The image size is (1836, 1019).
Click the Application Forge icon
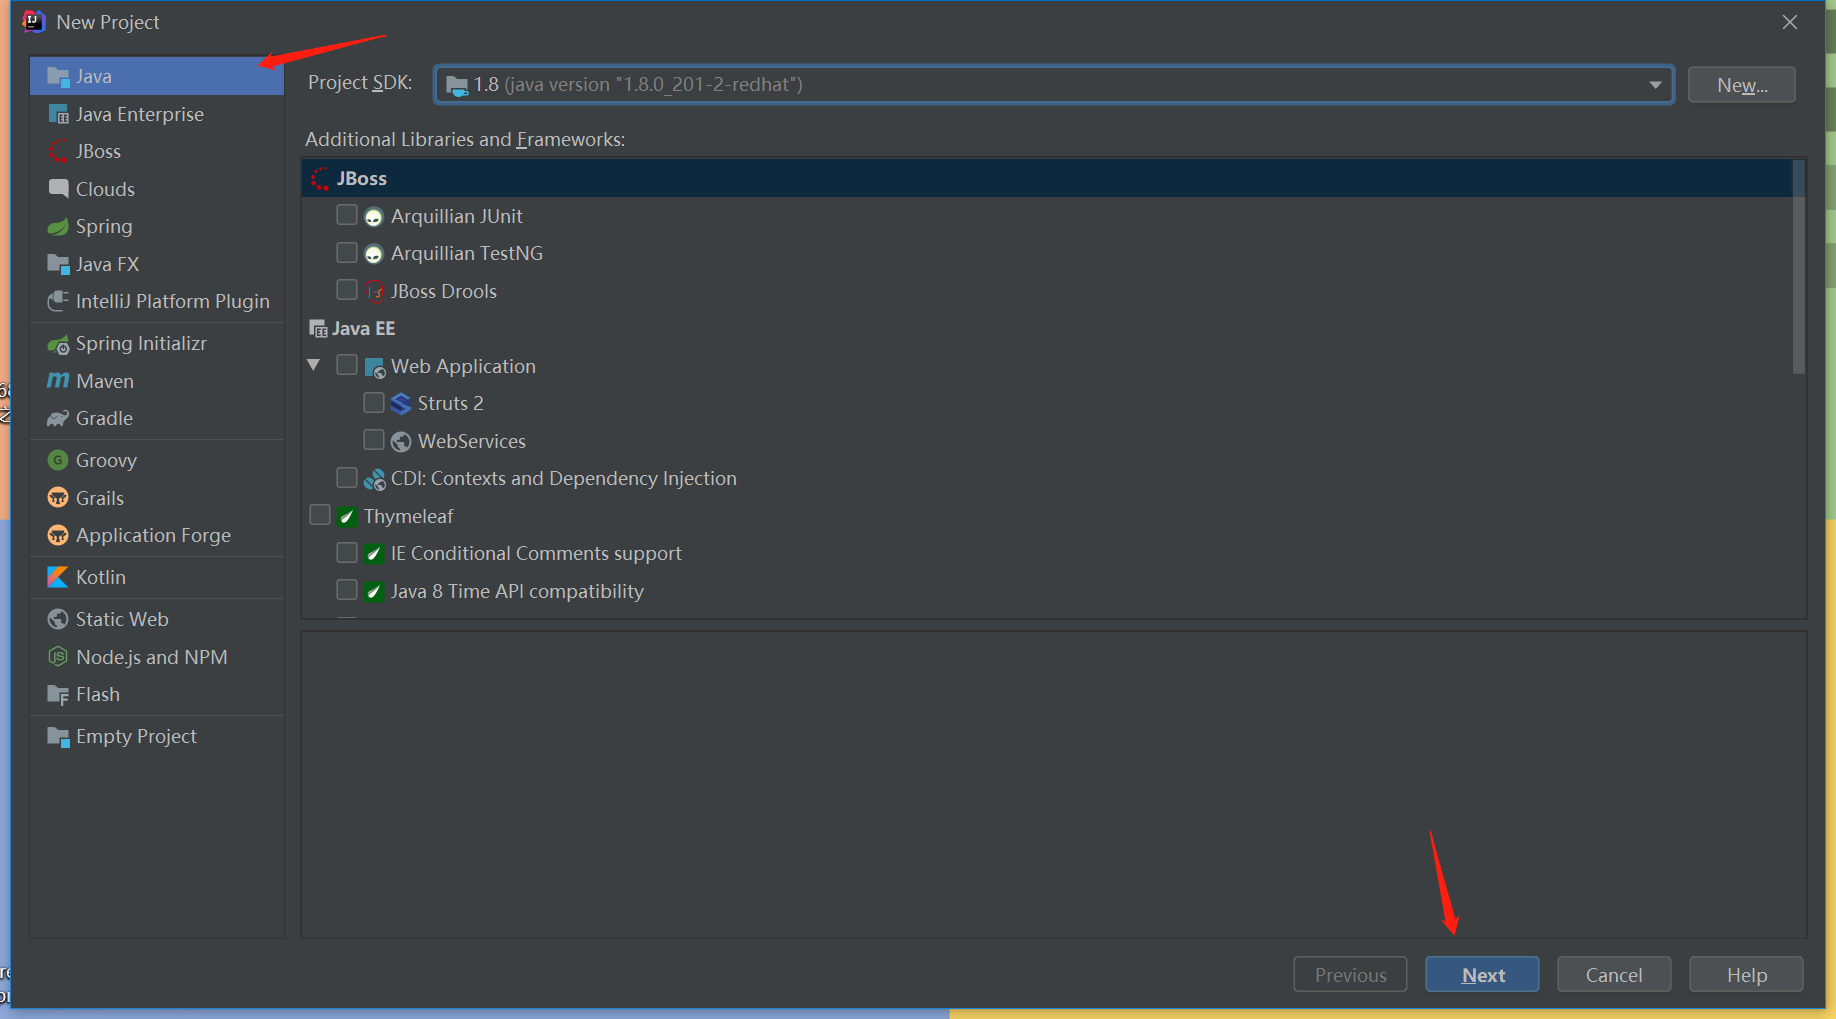click(58, 535)
